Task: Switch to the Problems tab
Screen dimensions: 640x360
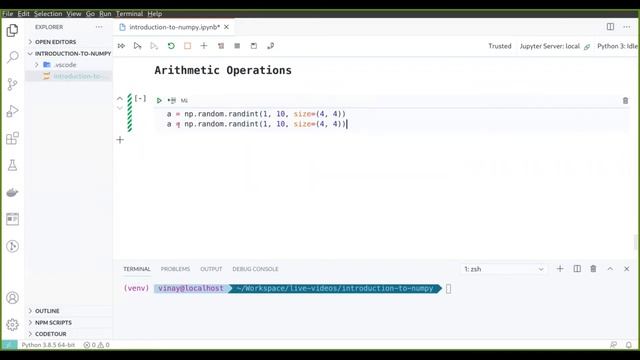Action: (x=175, y=269)
